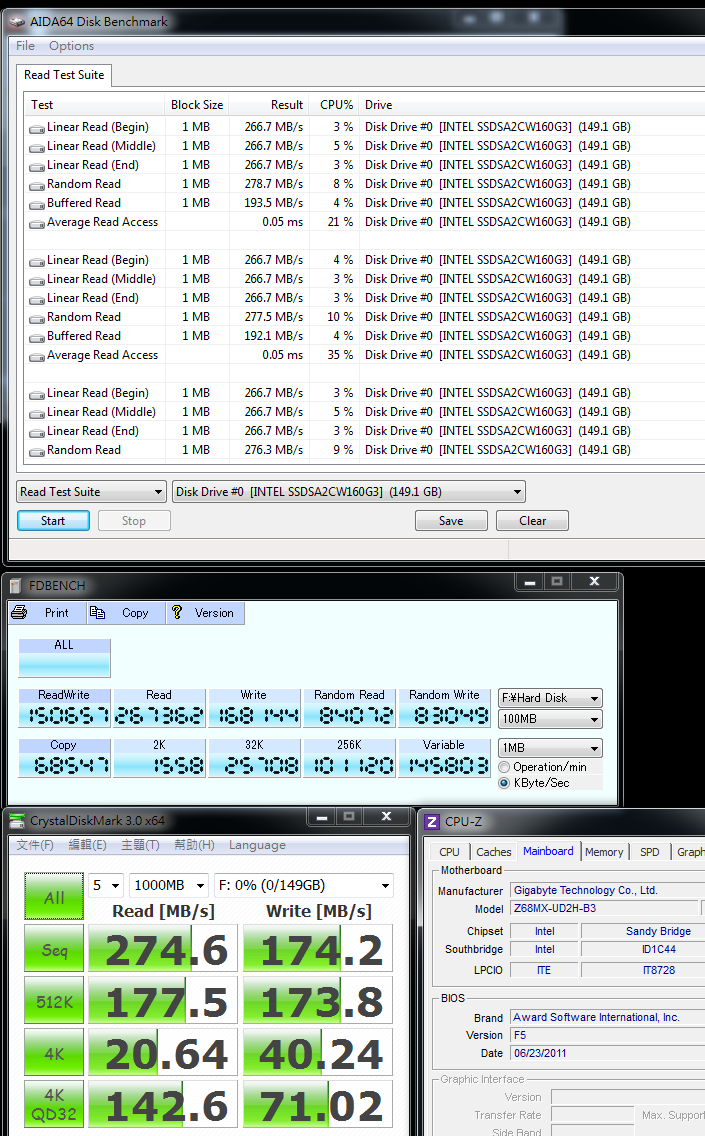Viewport: 705px width, 1136px height.
Task: Select Operation/min radio in FDBENCH
Action: (504, 767)
